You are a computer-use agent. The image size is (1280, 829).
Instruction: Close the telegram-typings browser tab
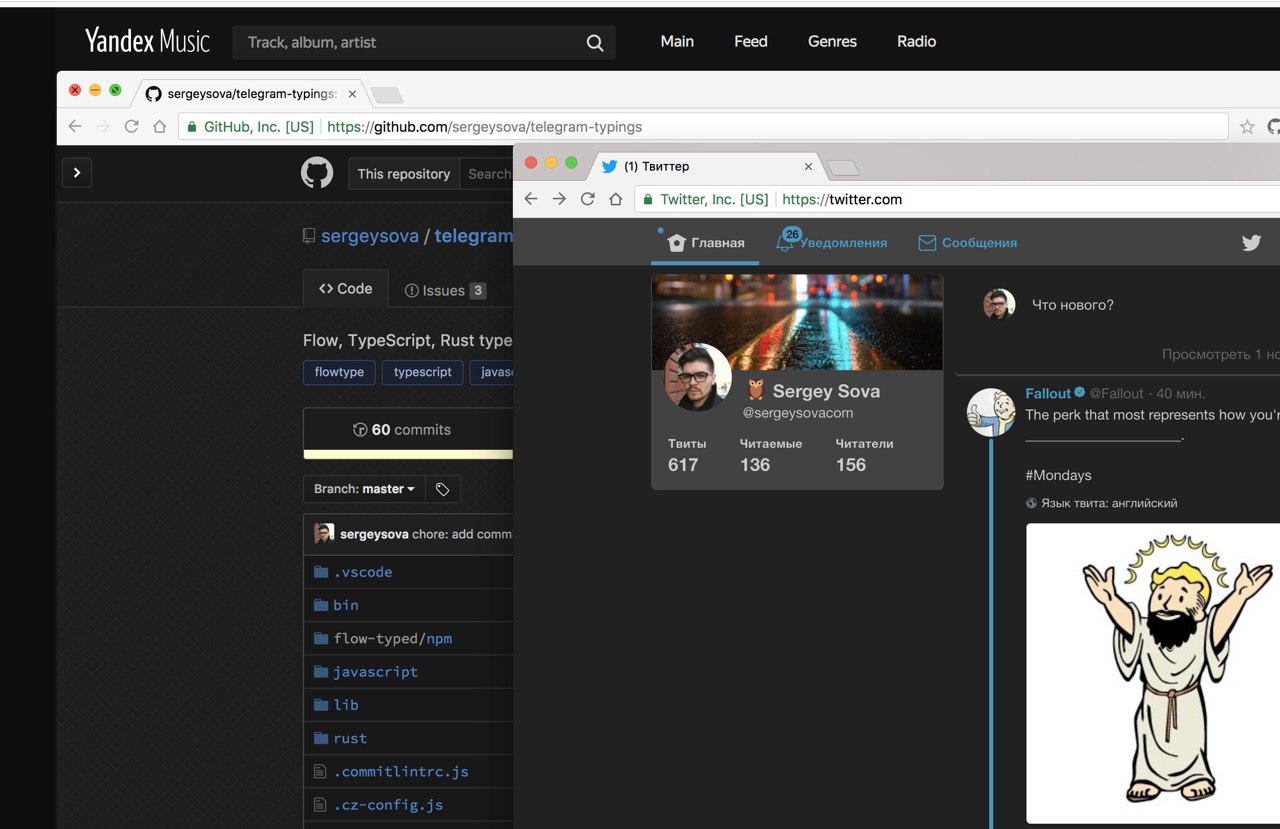351,94
